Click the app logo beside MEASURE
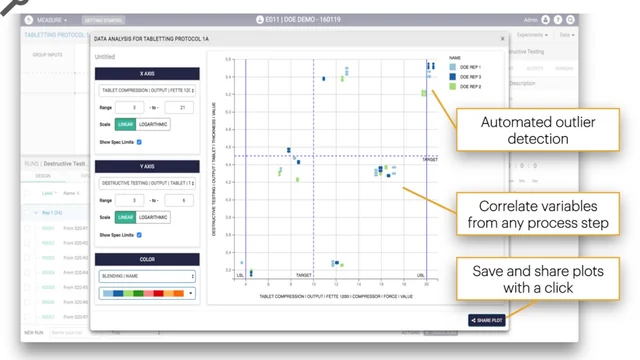Viewport: 640px width, 360px height. coord(29,20)
